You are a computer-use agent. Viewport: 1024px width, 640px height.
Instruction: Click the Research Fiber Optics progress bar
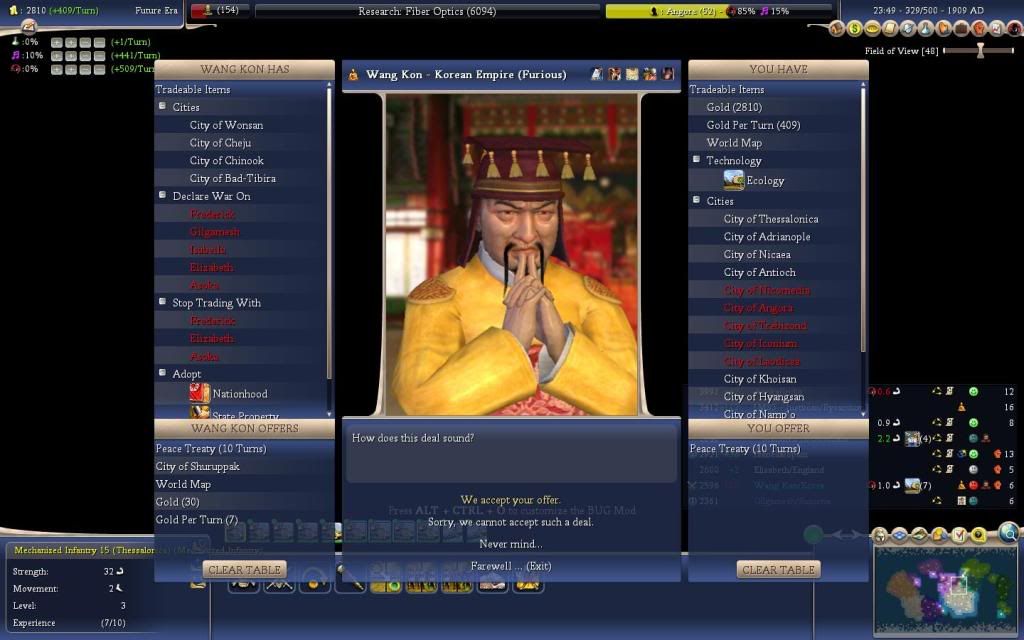pyautogui.click(x=427, y=11)
